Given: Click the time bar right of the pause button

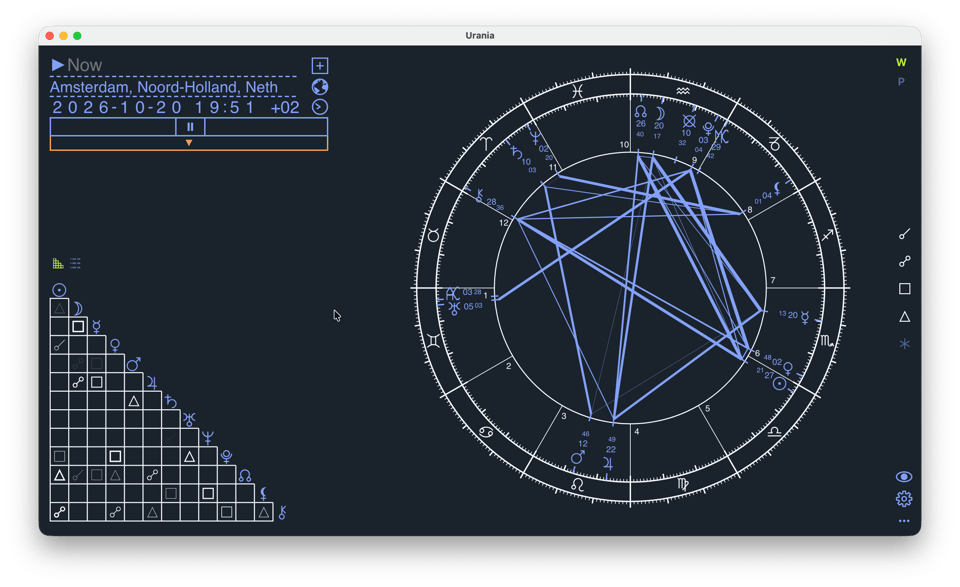Looking at the screenshot, I should click(266, 127).
